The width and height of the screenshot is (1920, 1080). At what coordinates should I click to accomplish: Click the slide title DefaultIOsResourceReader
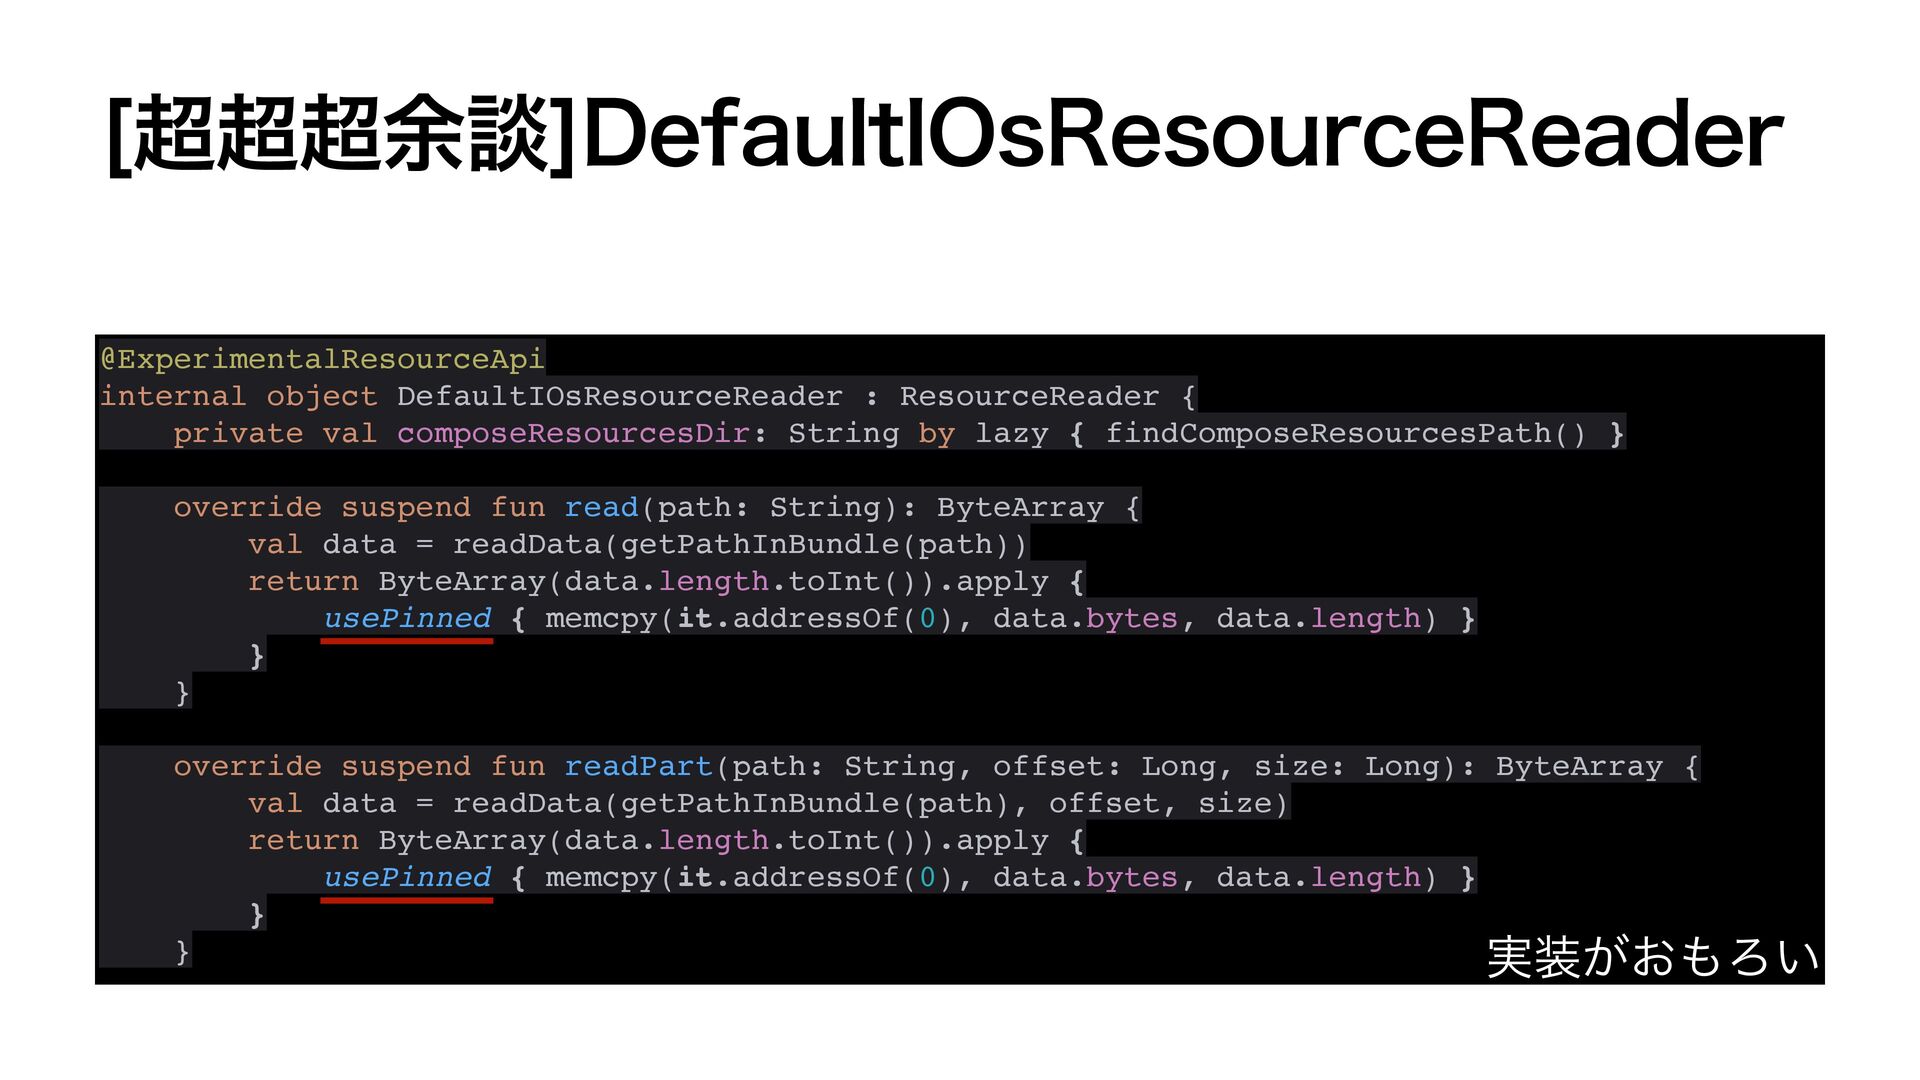[1182, 134]
